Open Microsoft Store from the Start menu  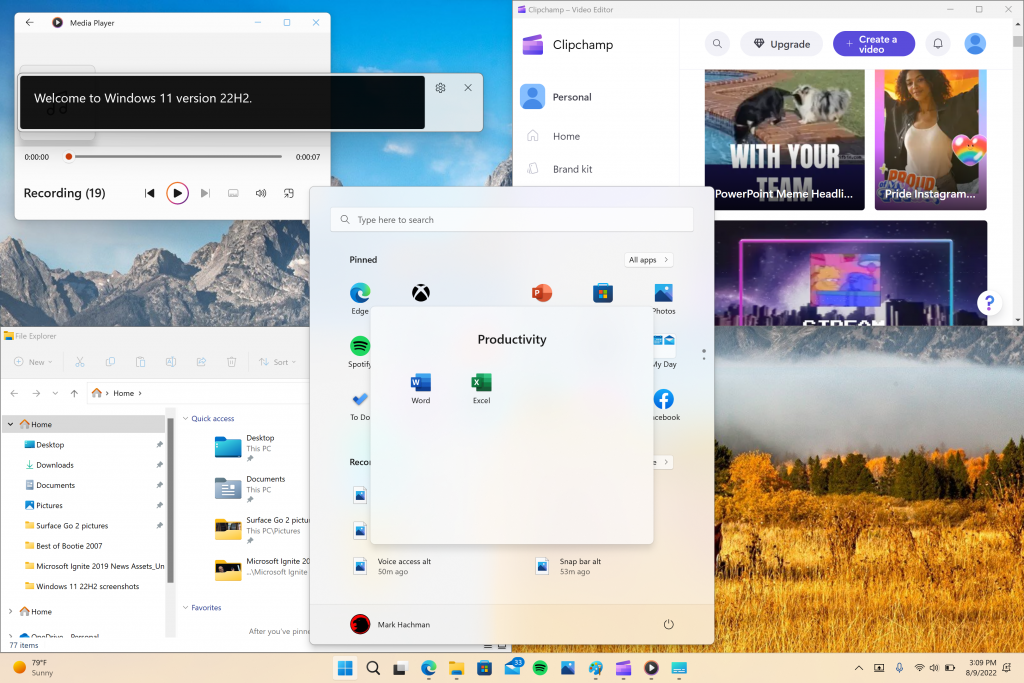pos(602,292)
